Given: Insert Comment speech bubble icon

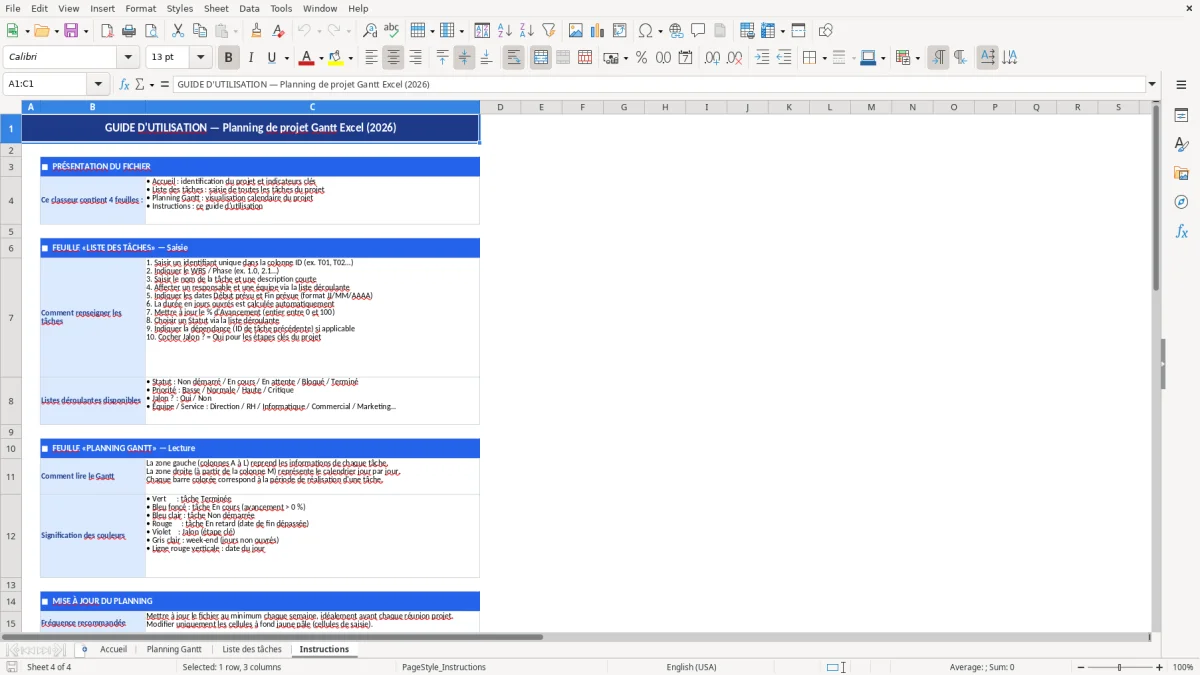Looking at the screenshot, I should click(x=698, y=31).
